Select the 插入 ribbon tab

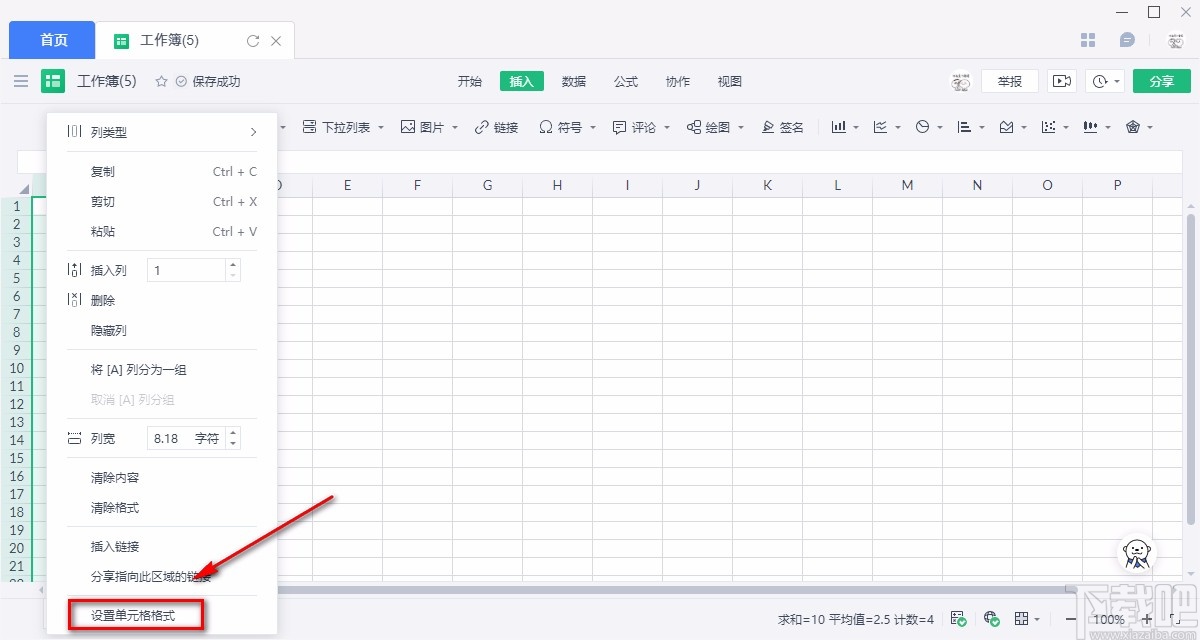[522, 81]
